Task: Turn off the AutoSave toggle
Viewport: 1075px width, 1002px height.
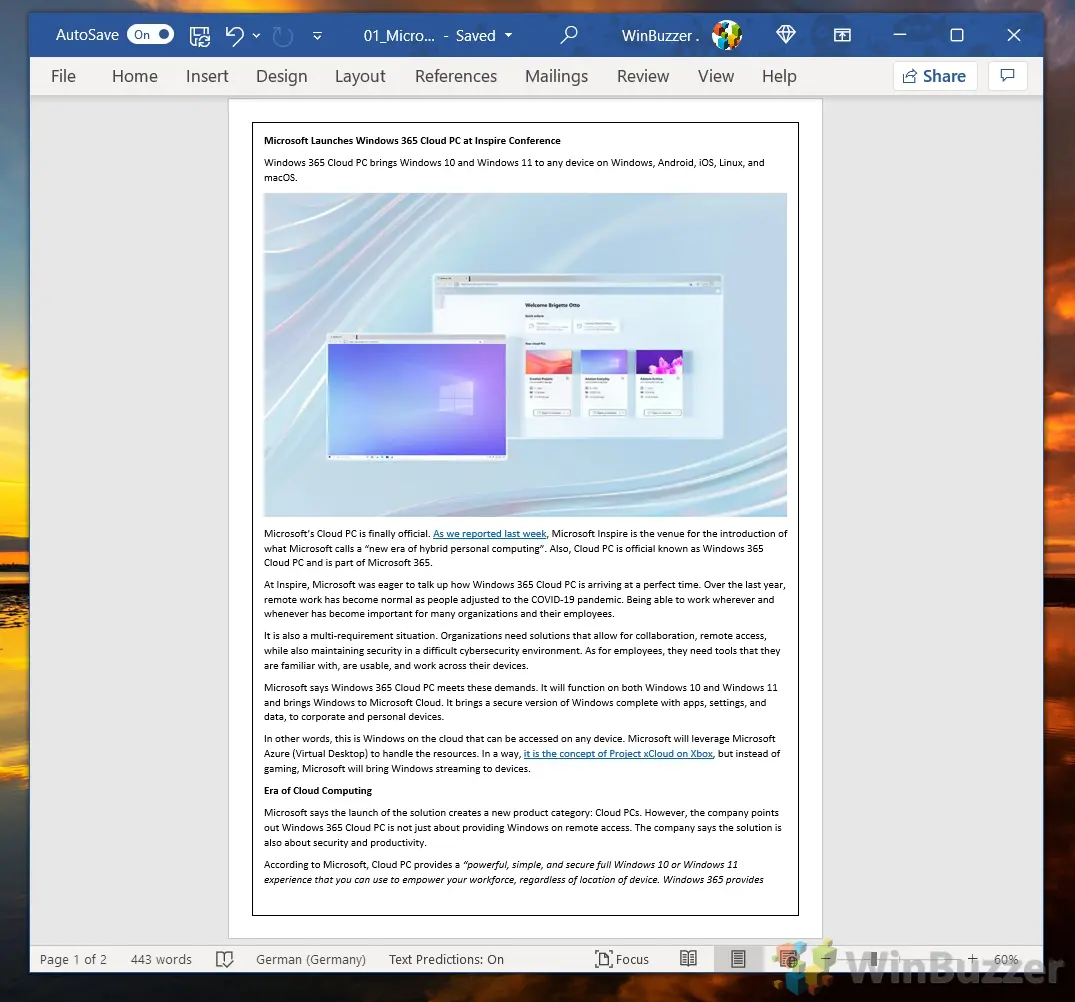Action: (150, 34)
